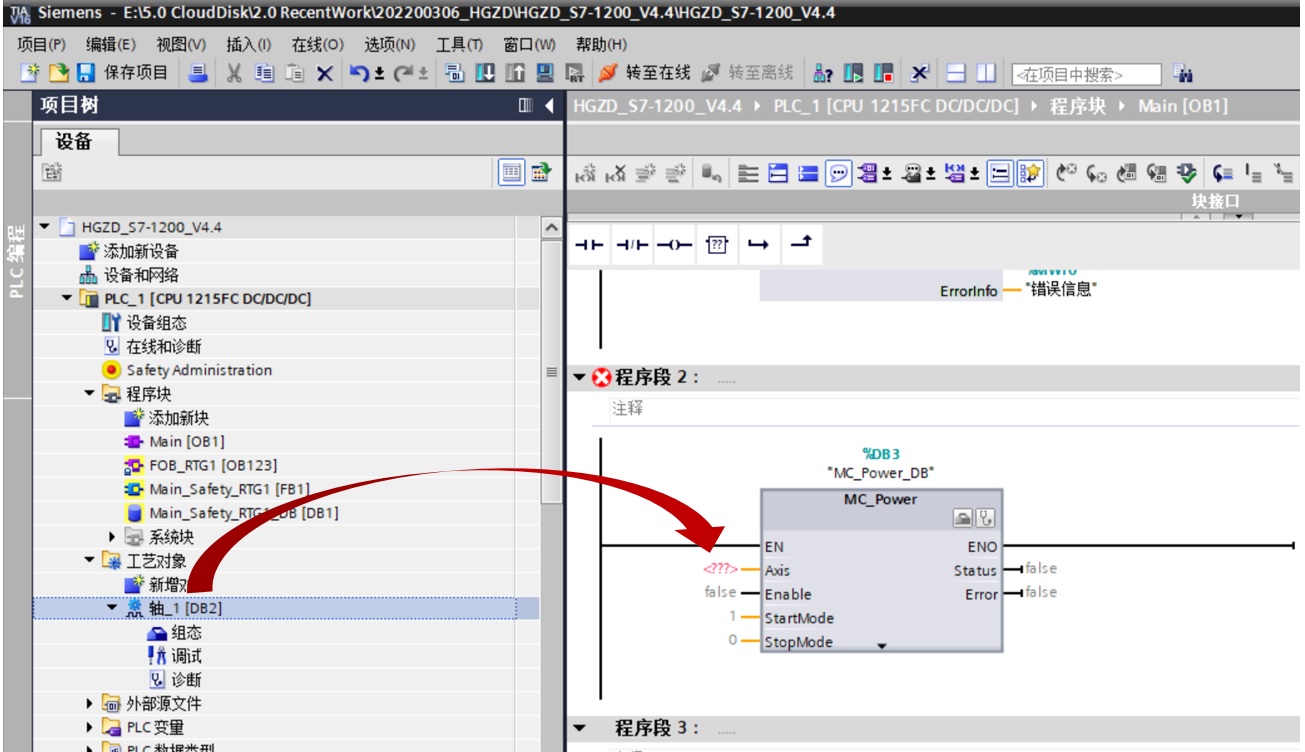Toggle network comments display in editor toolbar
Screen dimensions: 1305x752
click(x=837, y=174)
